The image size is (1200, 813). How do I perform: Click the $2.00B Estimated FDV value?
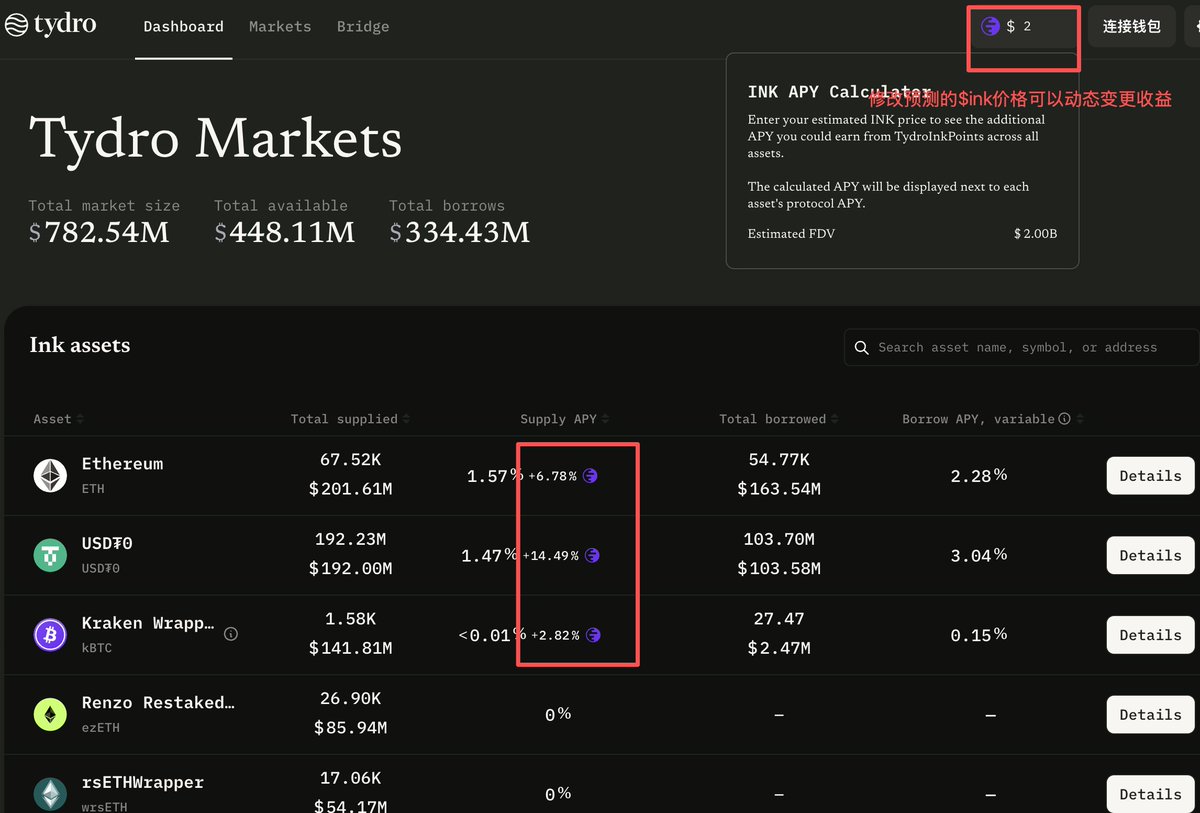1035,234
